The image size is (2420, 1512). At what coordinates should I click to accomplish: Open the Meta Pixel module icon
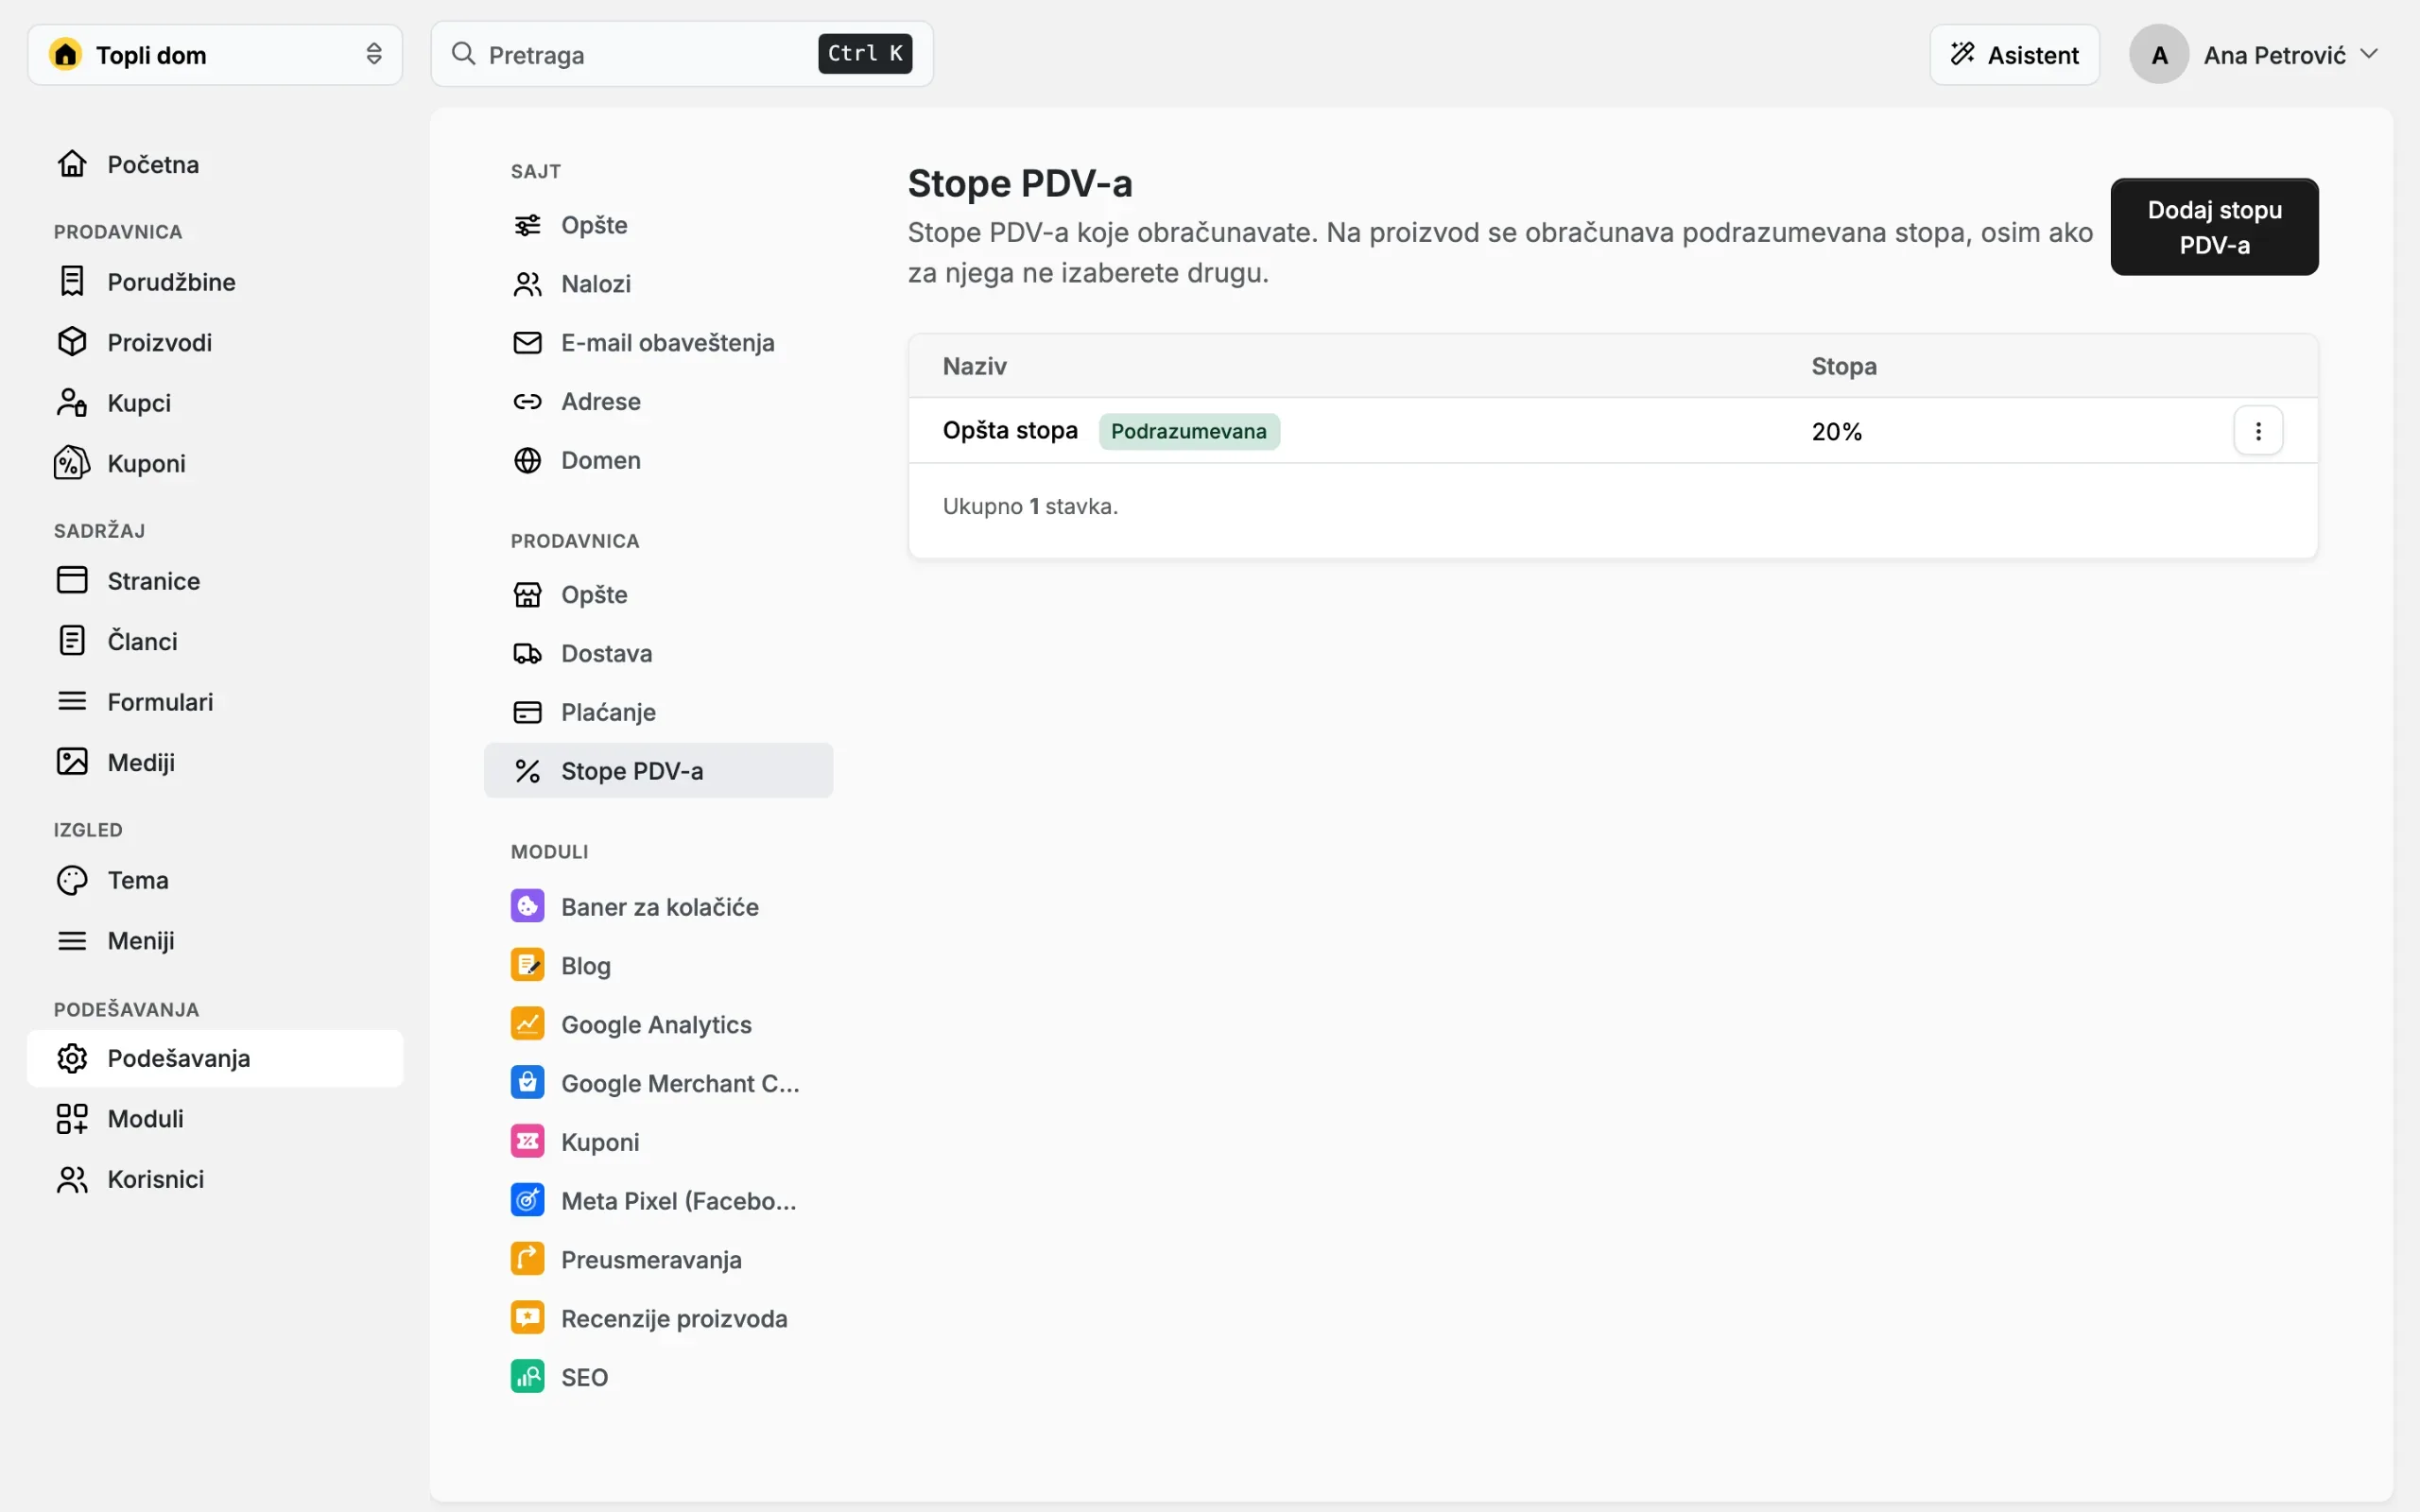(x=527, y=1200)
